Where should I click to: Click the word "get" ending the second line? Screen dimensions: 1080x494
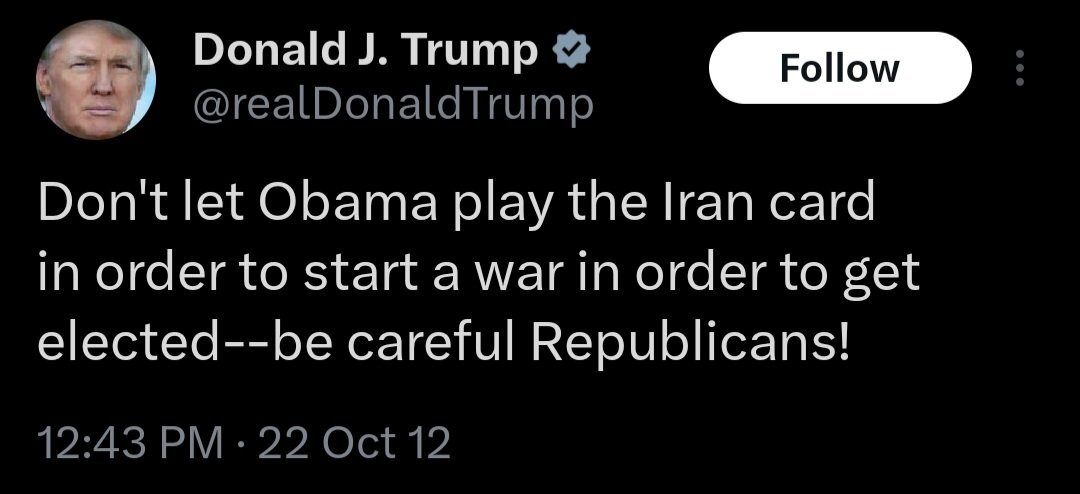883,275
